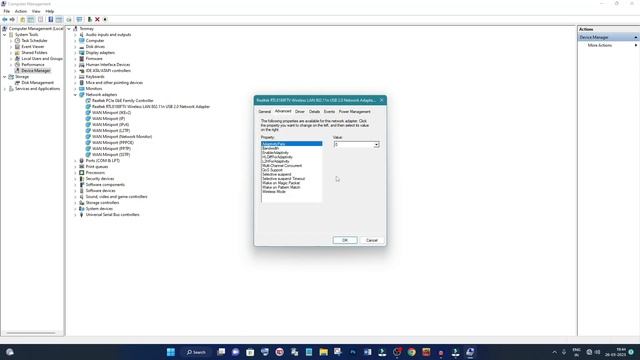
Task: Open the File menu
Action: click(x=7, y=11)
